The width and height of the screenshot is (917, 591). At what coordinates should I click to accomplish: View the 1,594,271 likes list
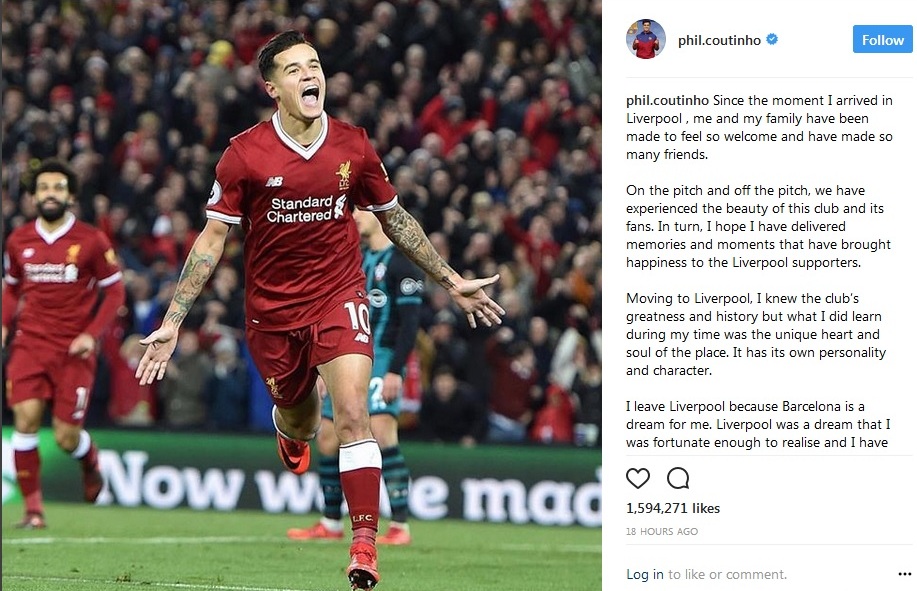673,508
